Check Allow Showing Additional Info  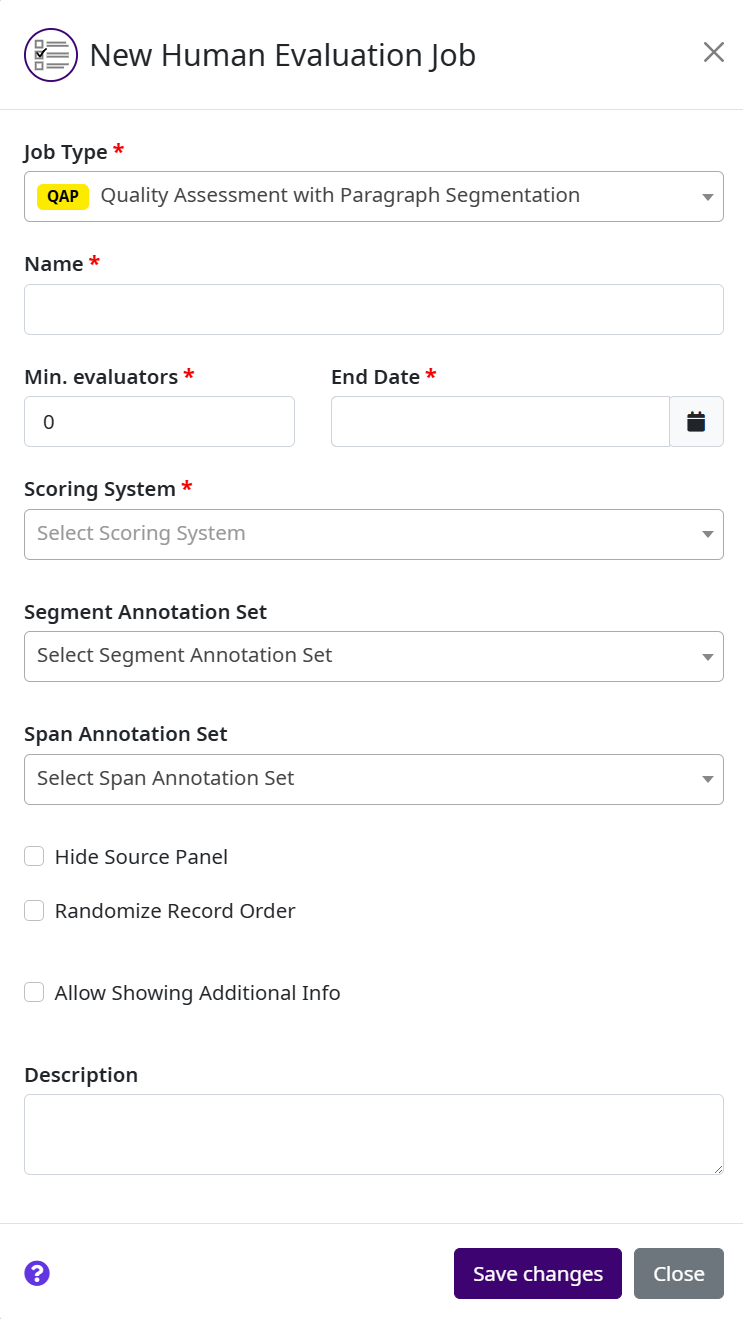(35, 993)
